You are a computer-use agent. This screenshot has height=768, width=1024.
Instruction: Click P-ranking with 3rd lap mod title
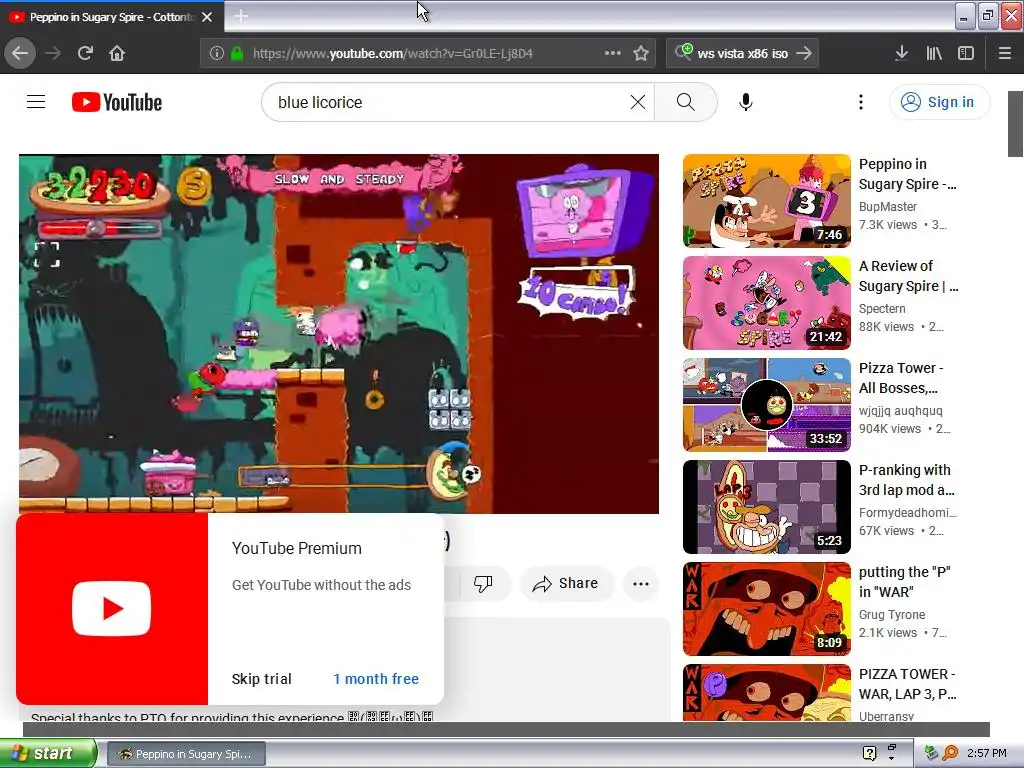[906, 479]
